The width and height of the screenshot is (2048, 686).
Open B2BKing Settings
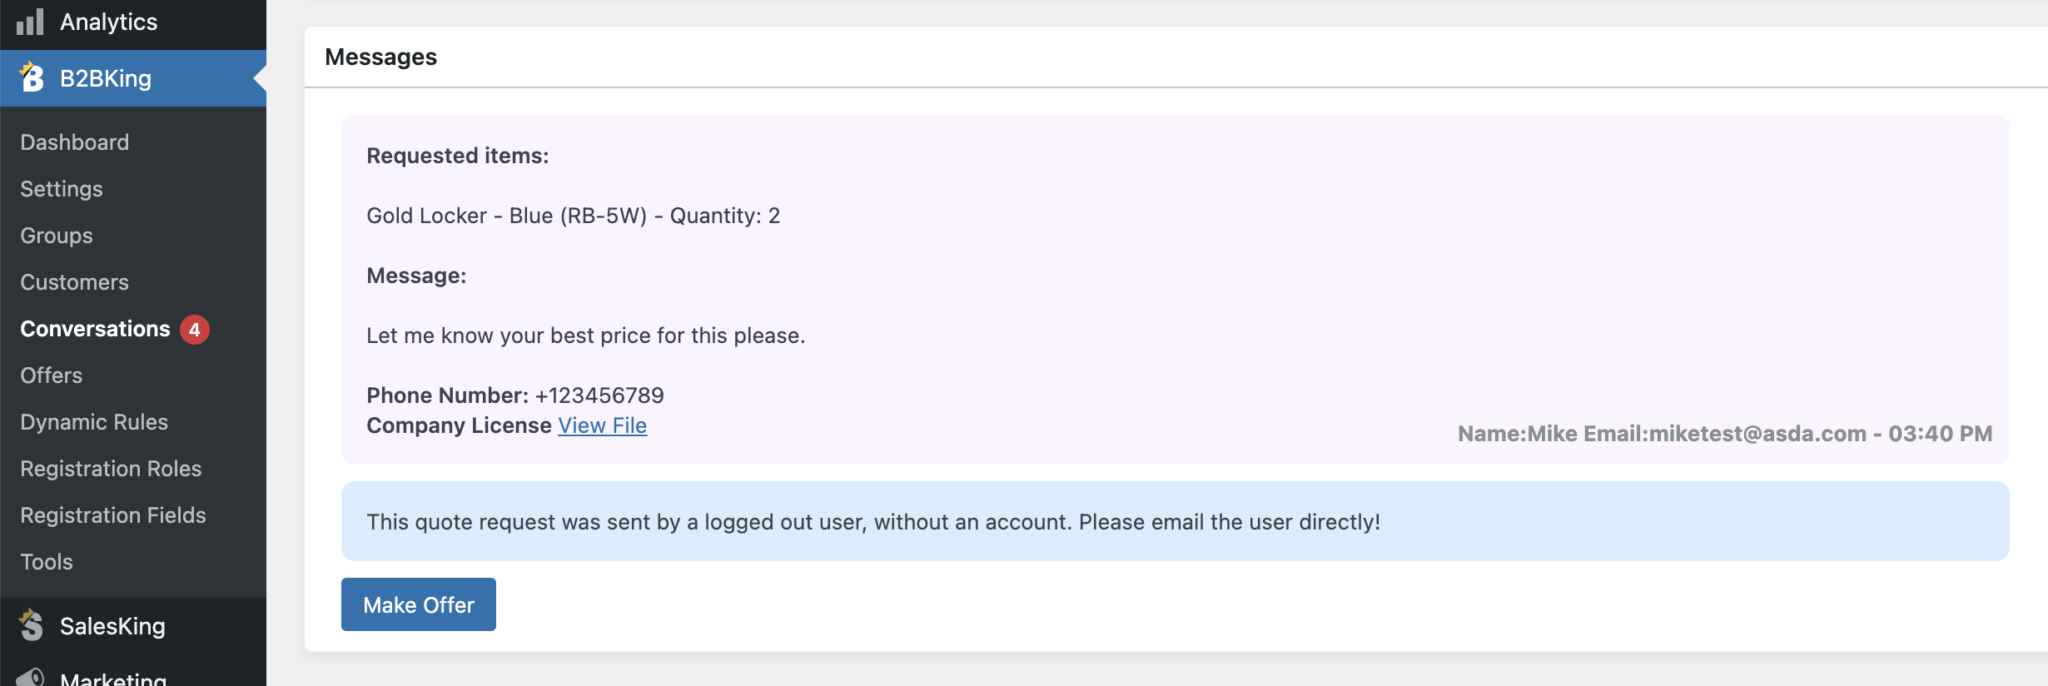pos(61,188)
